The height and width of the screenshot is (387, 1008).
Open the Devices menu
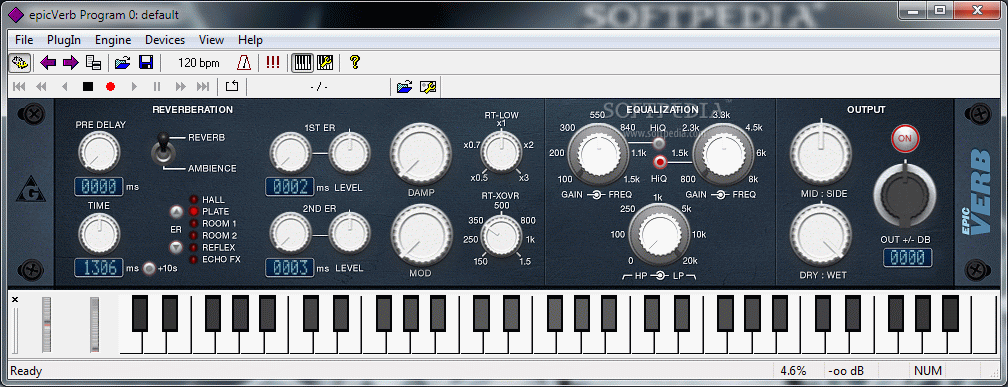(165, 40)
